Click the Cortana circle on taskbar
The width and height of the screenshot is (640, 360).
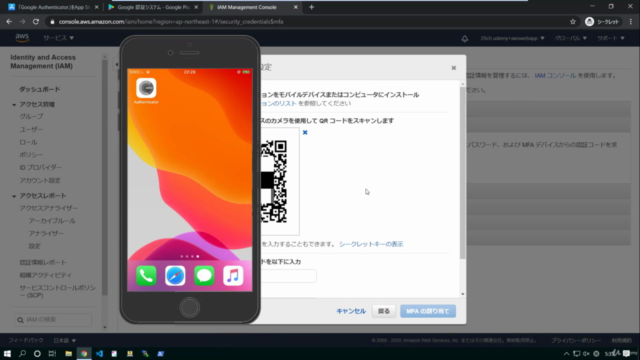[x=37, y=353]
